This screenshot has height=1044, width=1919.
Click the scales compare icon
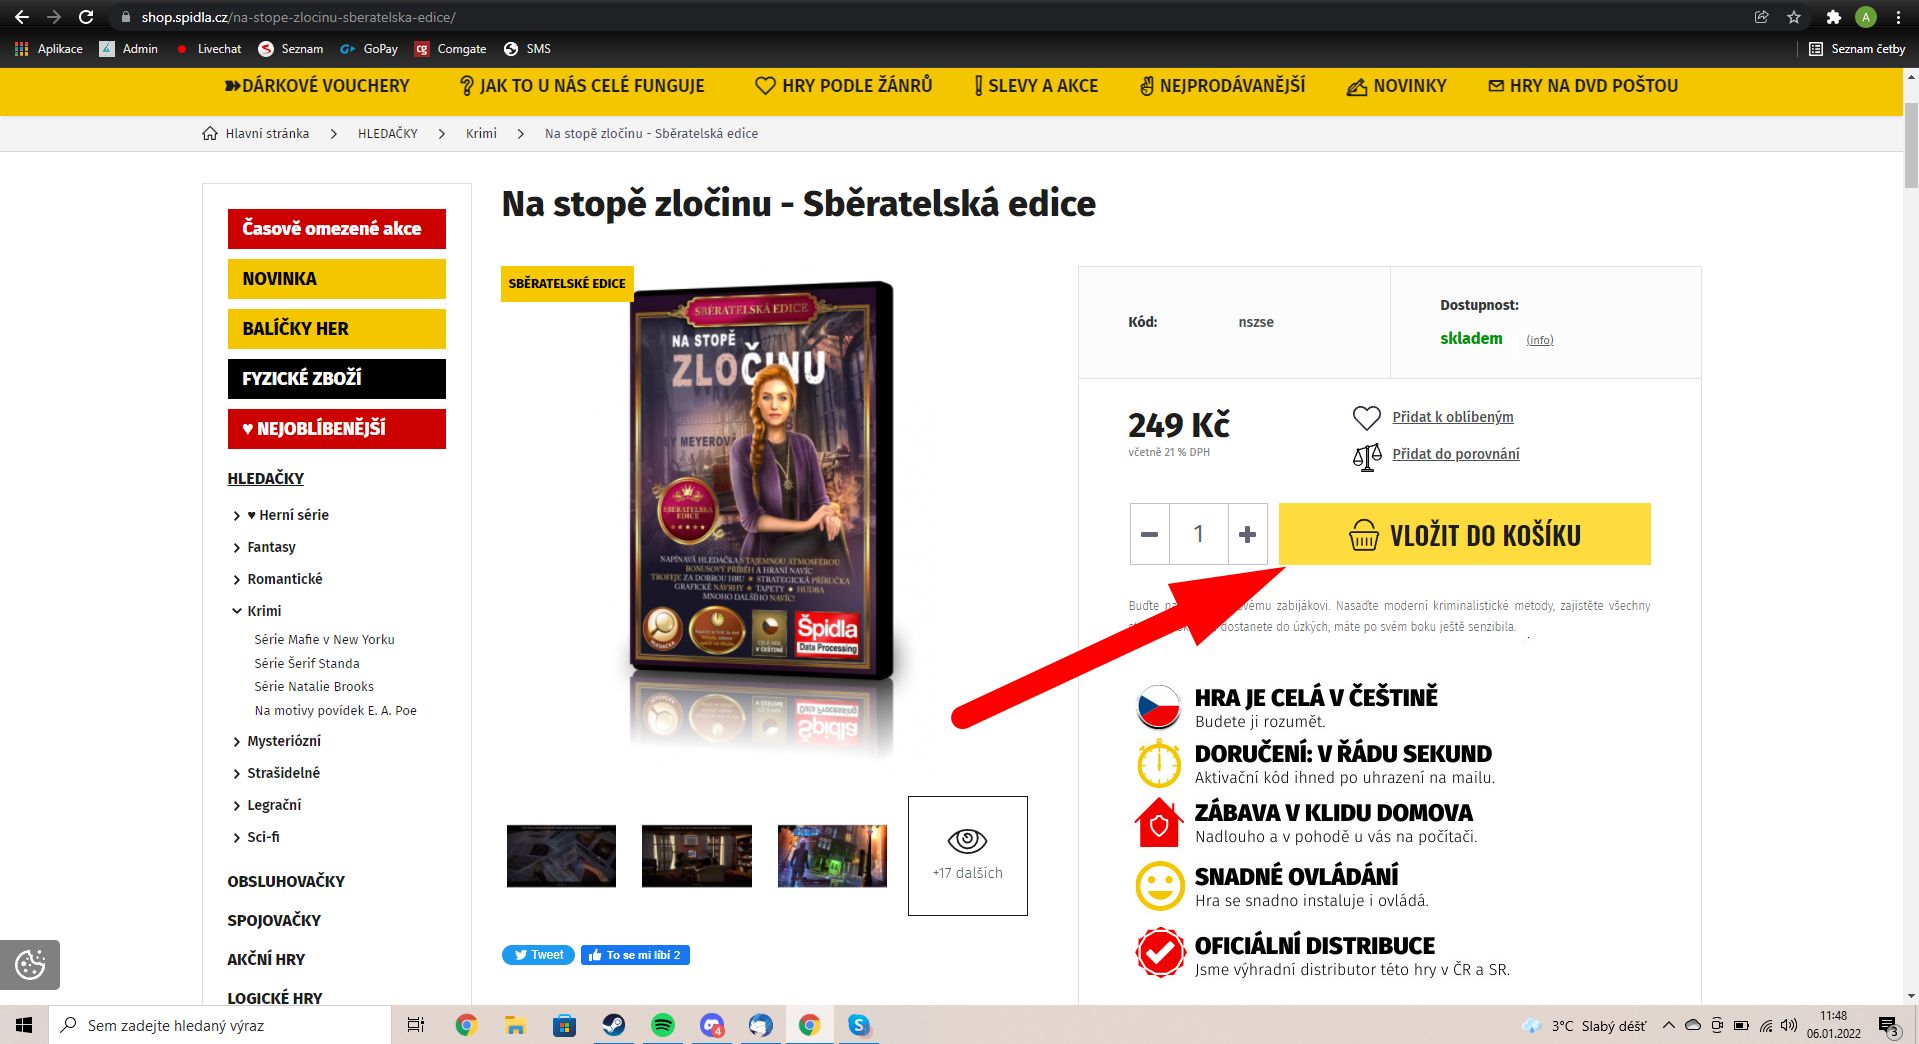pyautogui.click(x=1366, y=456)
